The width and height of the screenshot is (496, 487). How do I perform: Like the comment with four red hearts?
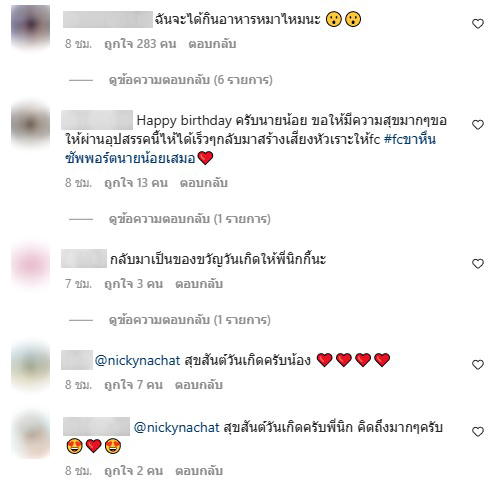478,365
